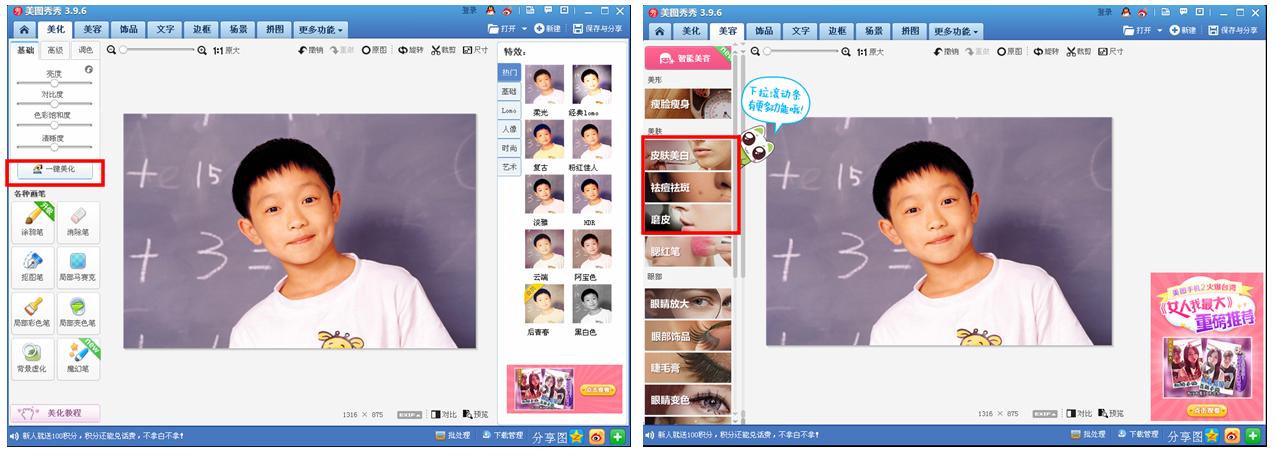Click 1:1 原大 in 美化 window
Viewport: 1276px width, 458px height.
coord(226,50)
